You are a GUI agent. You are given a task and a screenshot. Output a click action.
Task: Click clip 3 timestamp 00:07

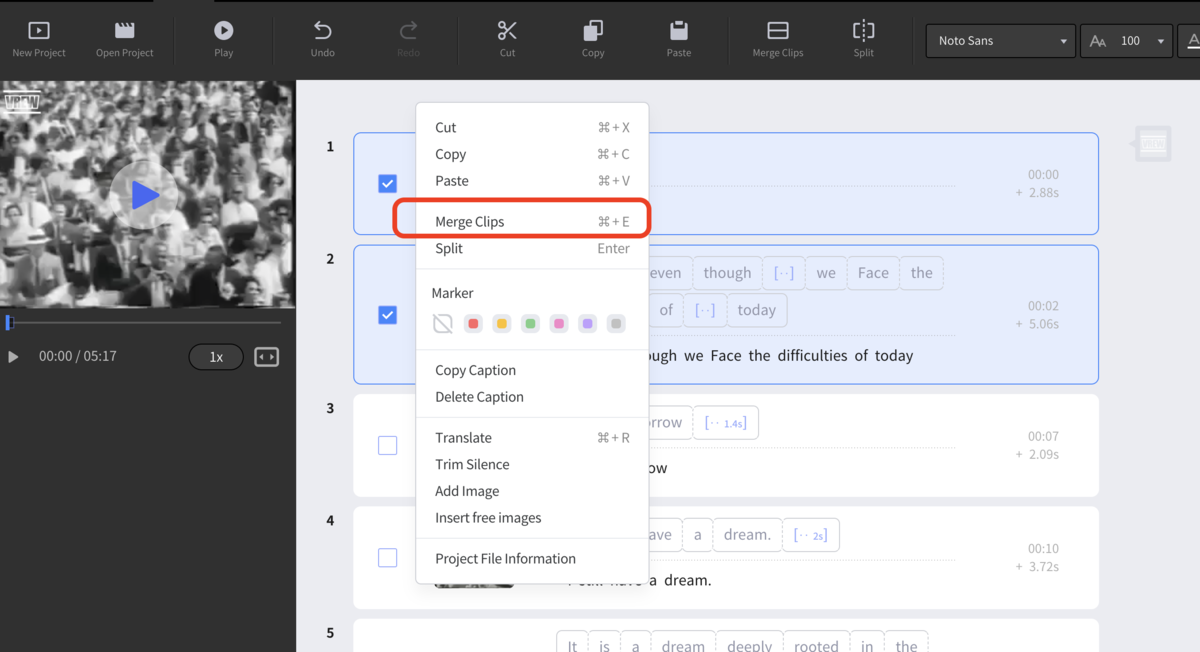tap(1043, 437)
